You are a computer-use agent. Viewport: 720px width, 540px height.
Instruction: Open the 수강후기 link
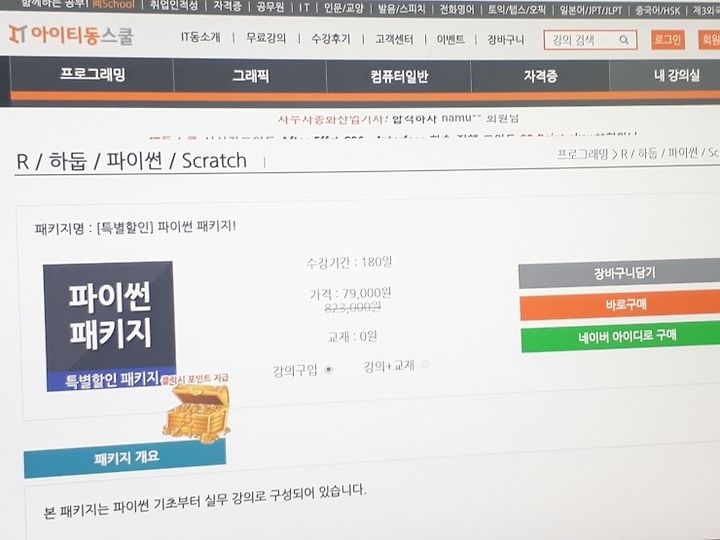pos(331,39)
